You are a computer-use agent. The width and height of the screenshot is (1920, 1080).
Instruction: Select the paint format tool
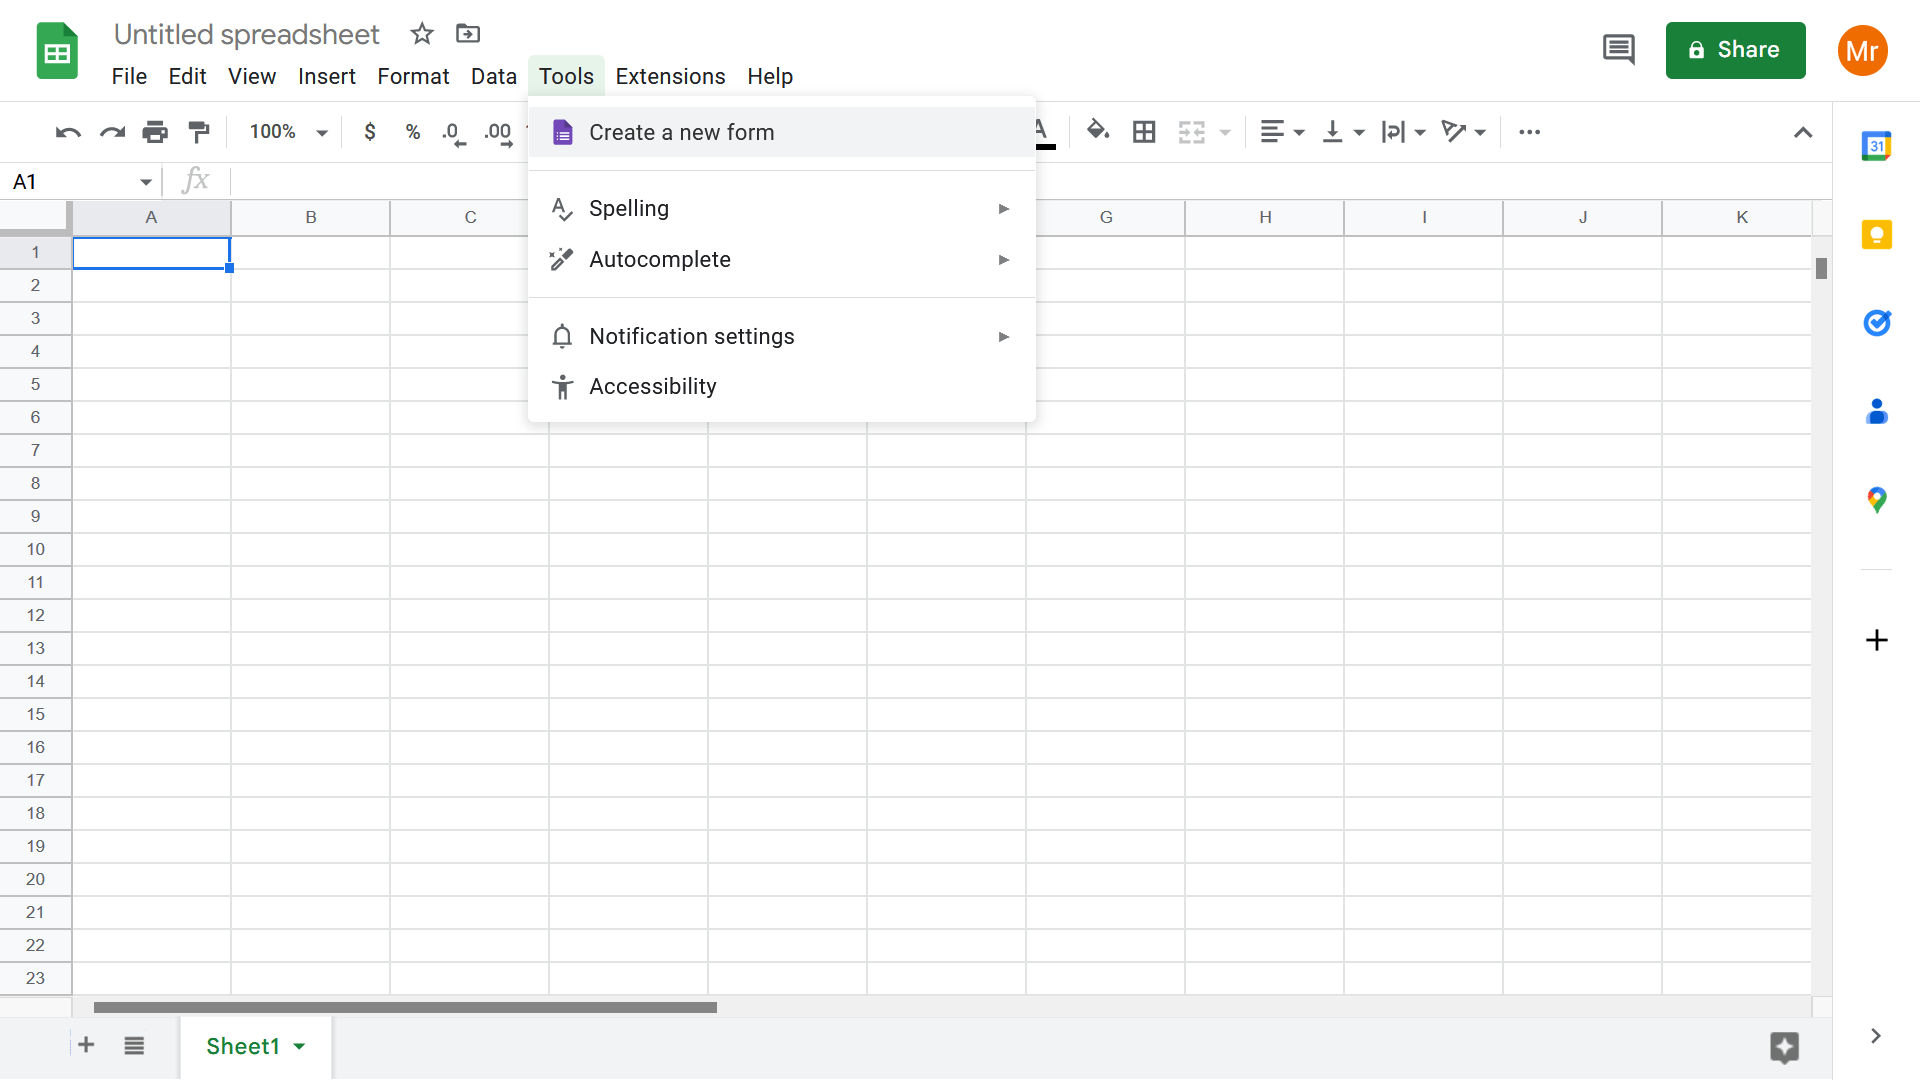pyautogui.click(x=199, y=132)
